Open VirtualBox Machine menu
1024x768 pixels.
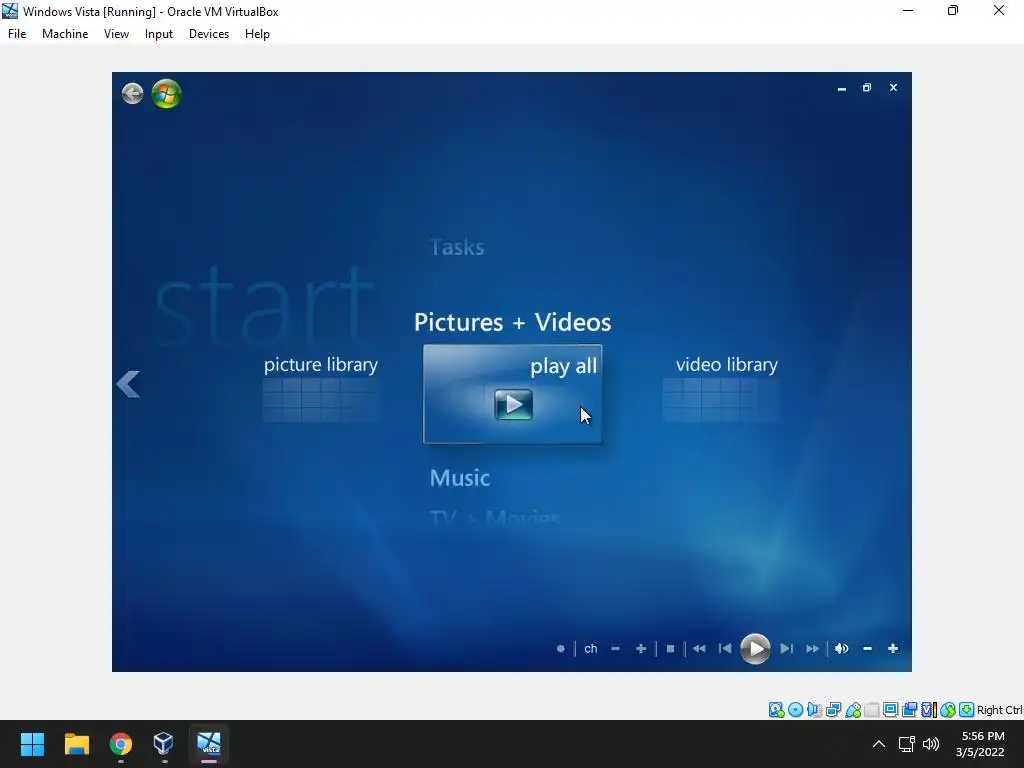(x=65, y=34)
